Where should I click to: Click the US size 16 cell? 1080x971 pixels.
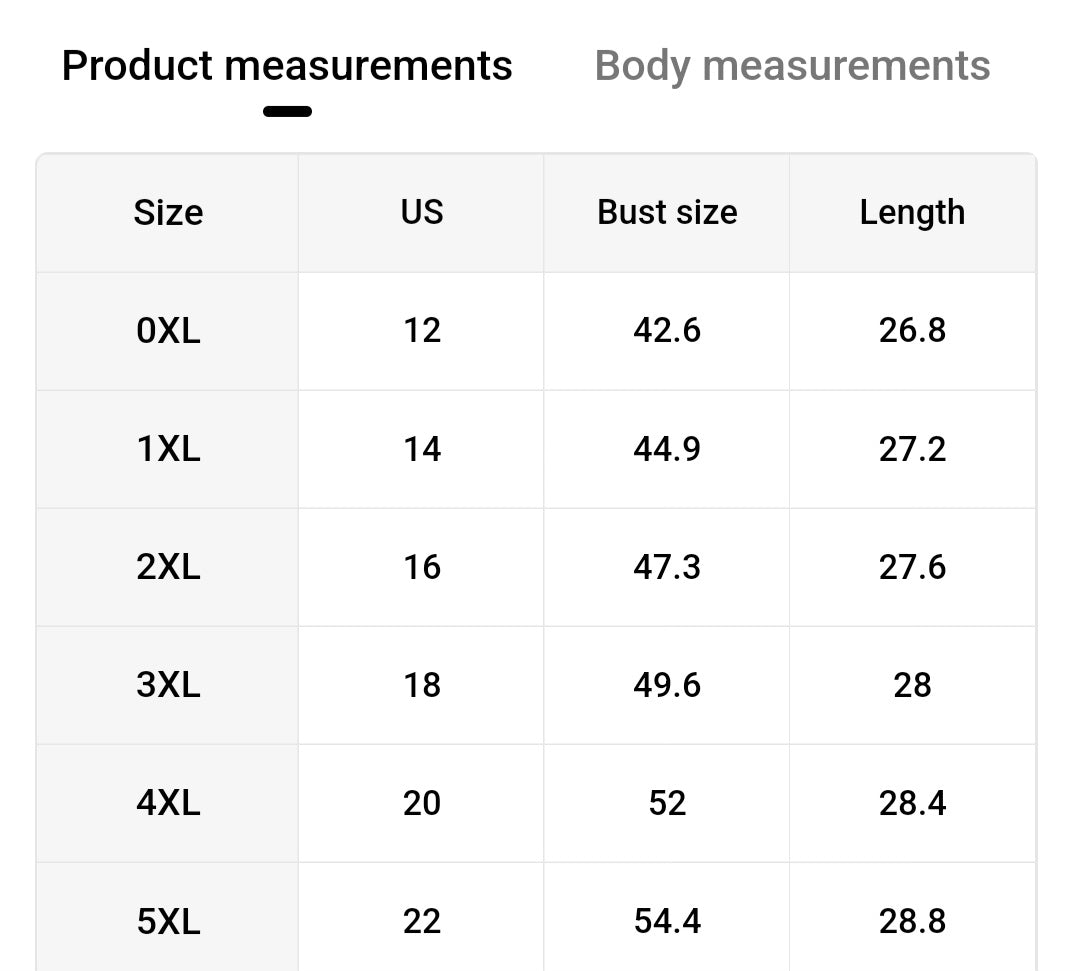point(421,567)
